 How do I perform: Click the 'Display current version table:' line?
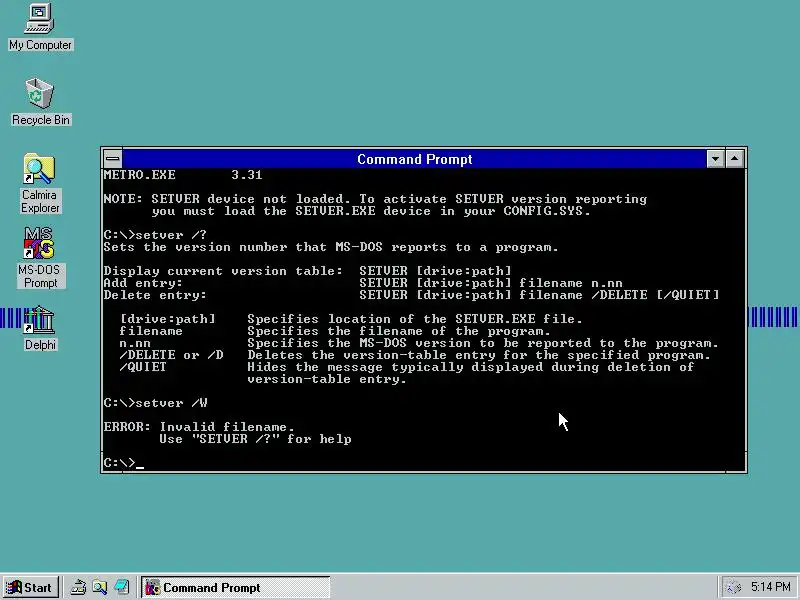[x=307, y=271]
